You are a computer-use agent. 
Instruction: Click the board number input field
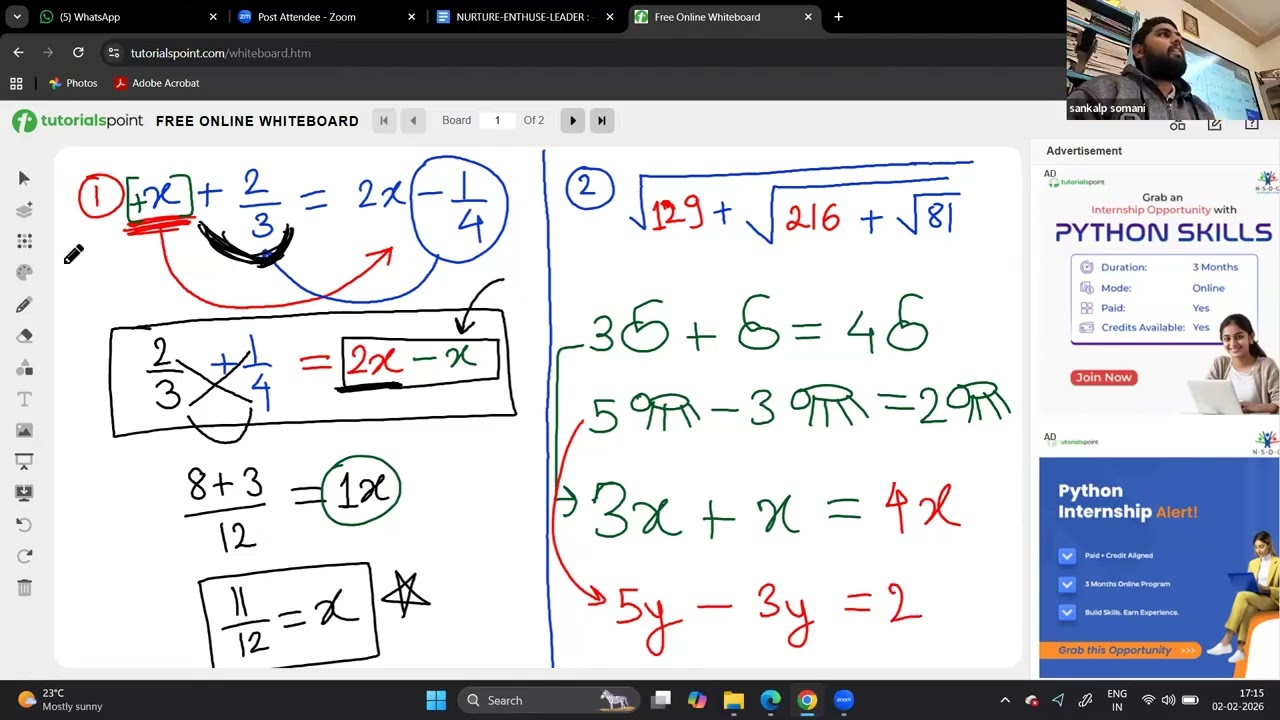tap(497, 121)
